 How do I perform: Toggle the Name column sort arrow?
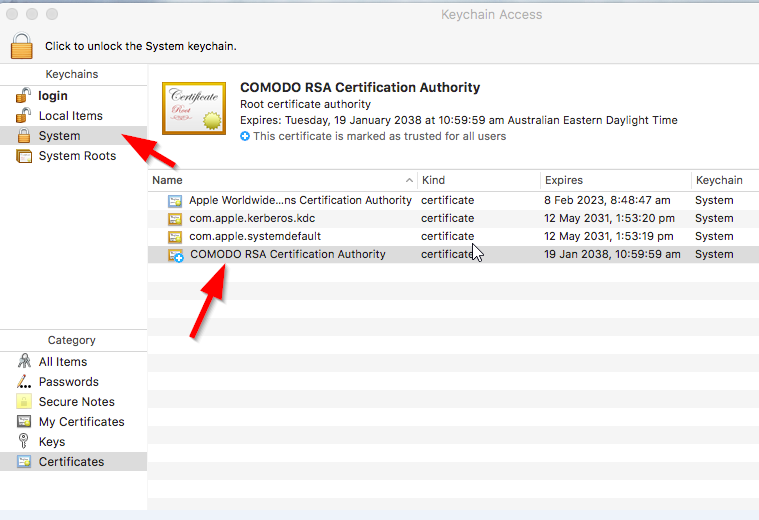pyautogui.click(x=409, y=180)
